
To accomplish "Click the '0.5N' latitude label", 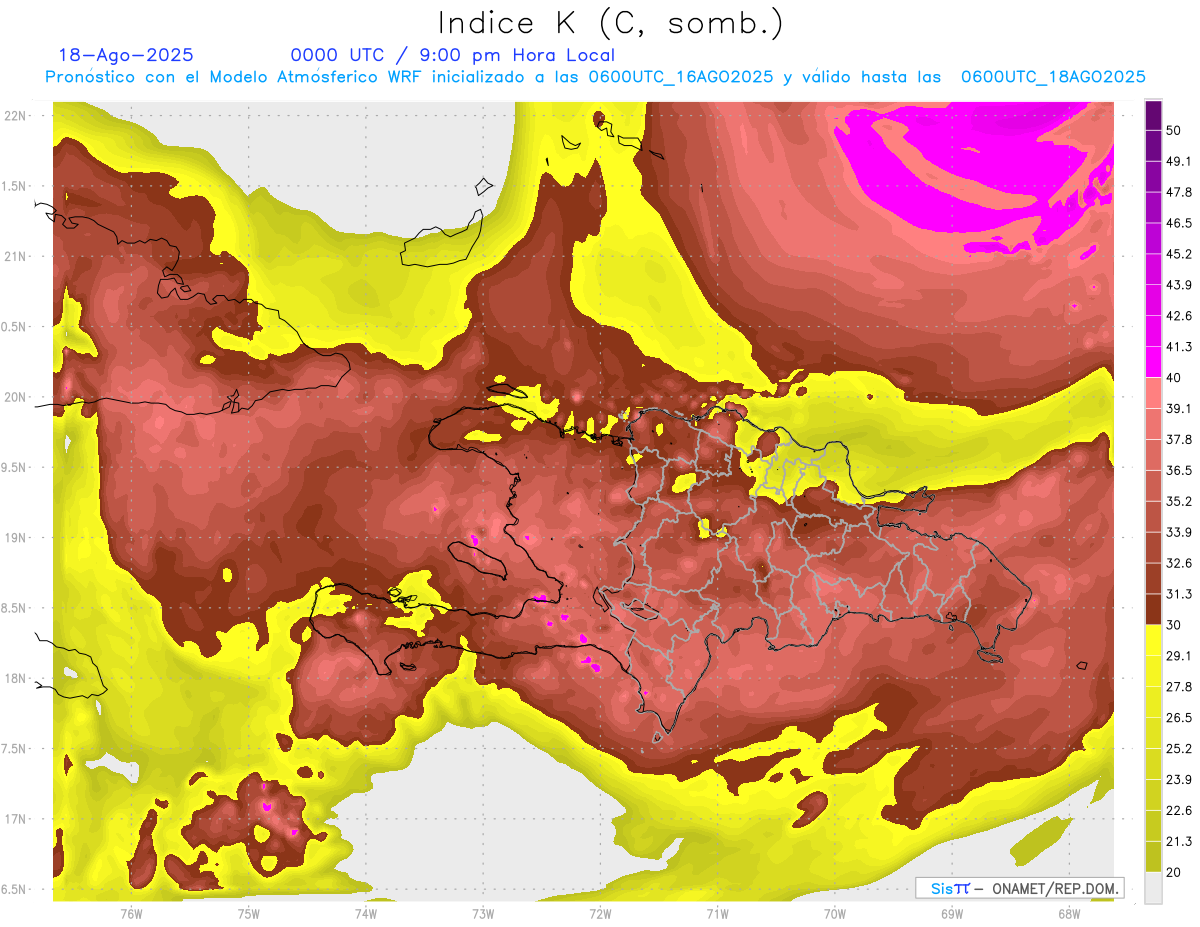I will pos(14,327).
